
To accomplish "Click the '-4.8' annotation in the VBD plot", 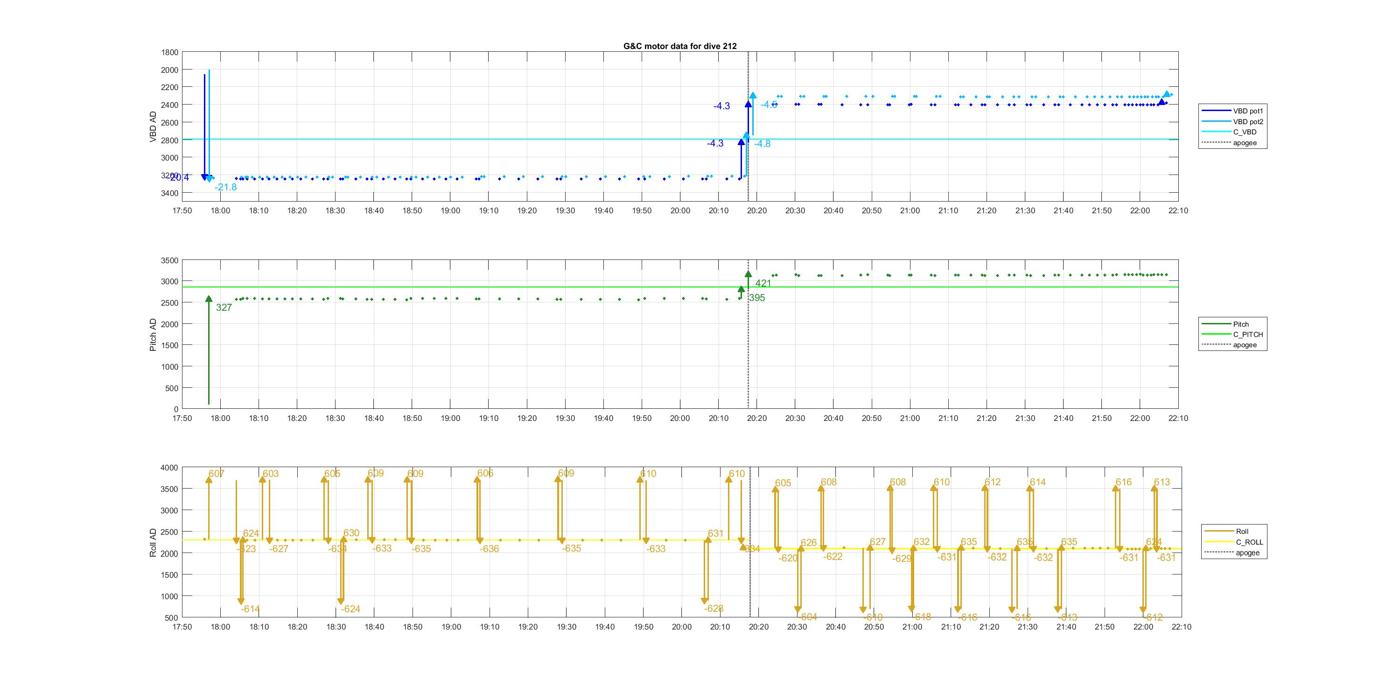I will (x=762, y=144).
